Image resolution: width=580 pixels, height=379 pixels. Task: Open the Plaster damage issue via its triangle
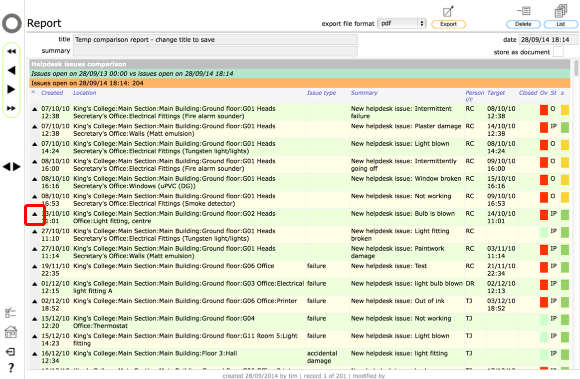click(x=34, y=127)
